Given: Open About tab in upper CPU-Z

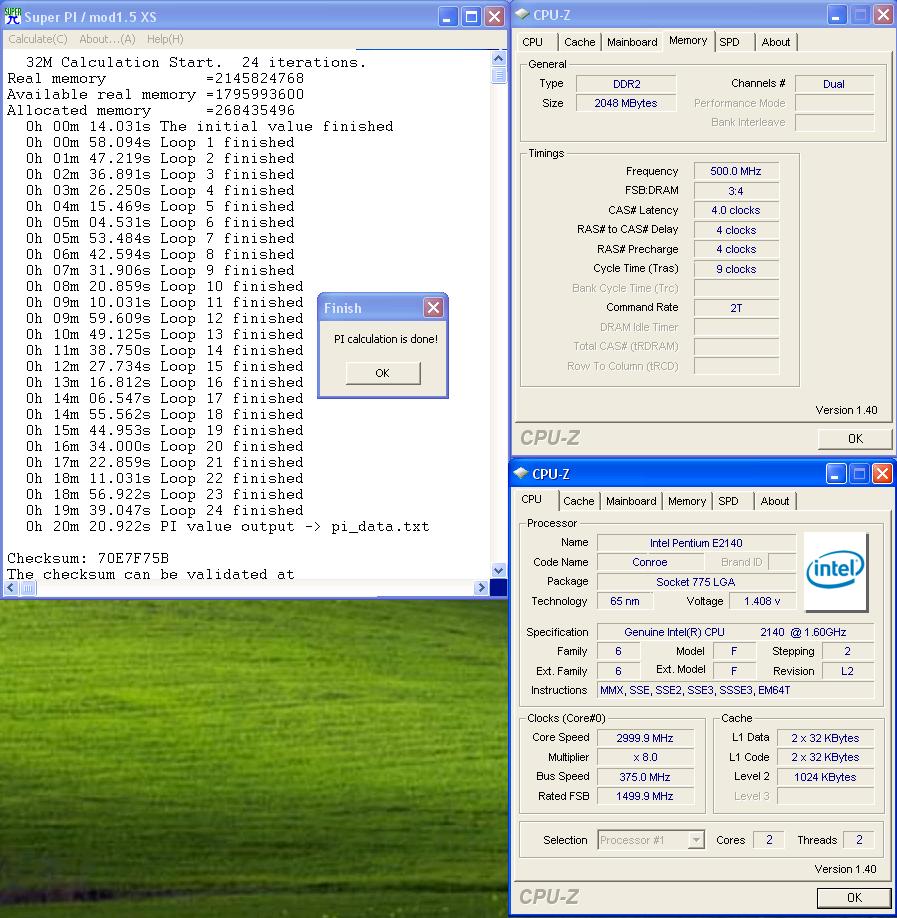Looking at the screenshot, I should 776,42.
